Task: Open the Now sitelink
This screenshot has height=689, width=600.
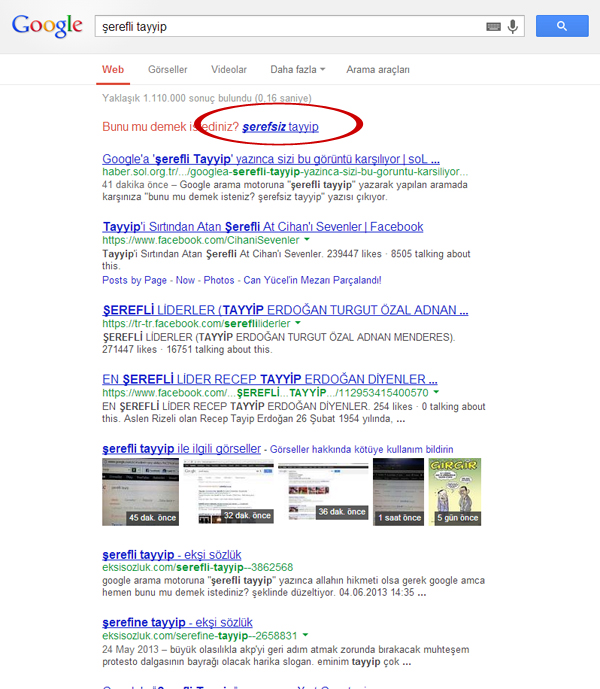Action: (185, 280)
